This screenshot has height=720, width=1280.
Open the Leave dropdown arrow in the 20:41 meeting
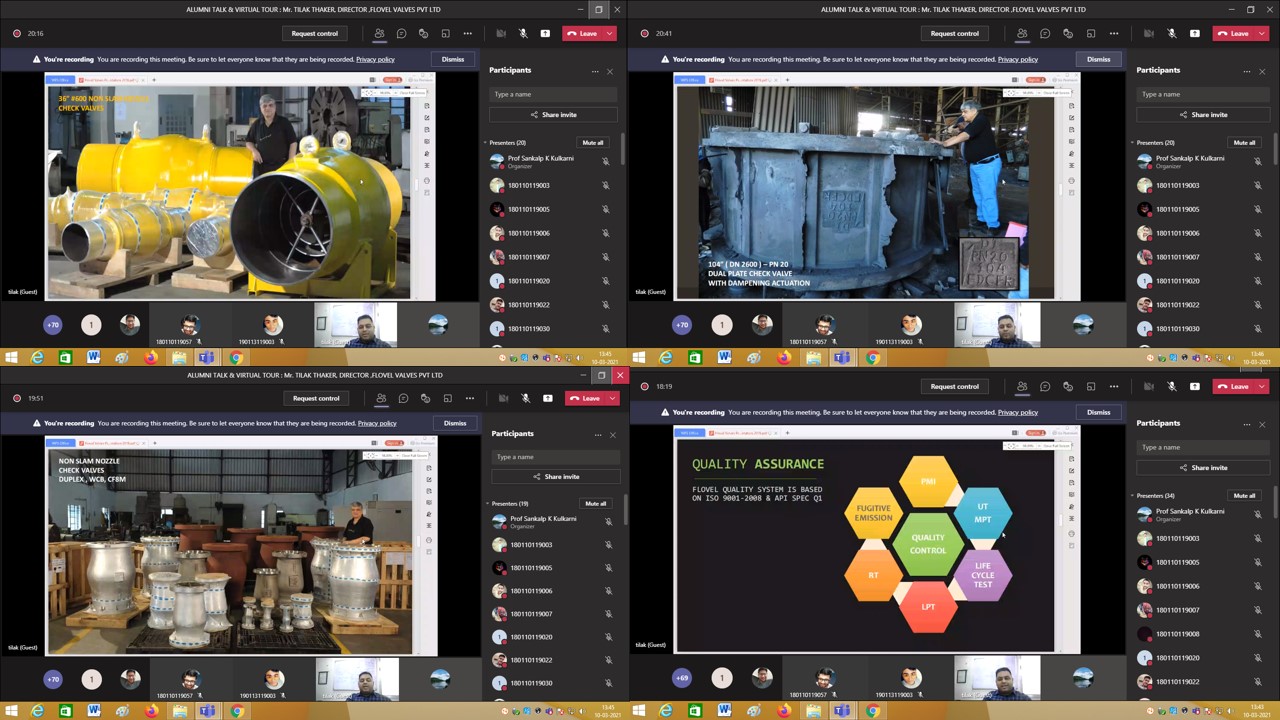pos(1260,33)
